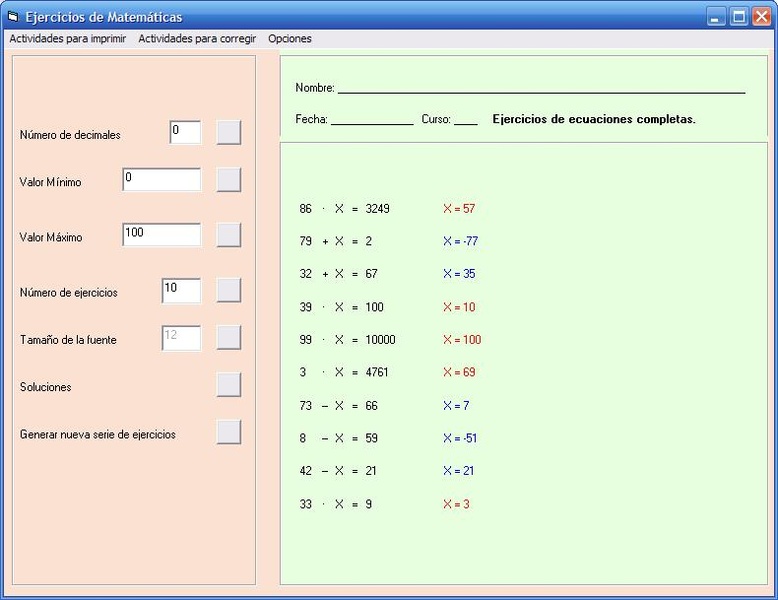Open the Opciones menu

(290, 39)
